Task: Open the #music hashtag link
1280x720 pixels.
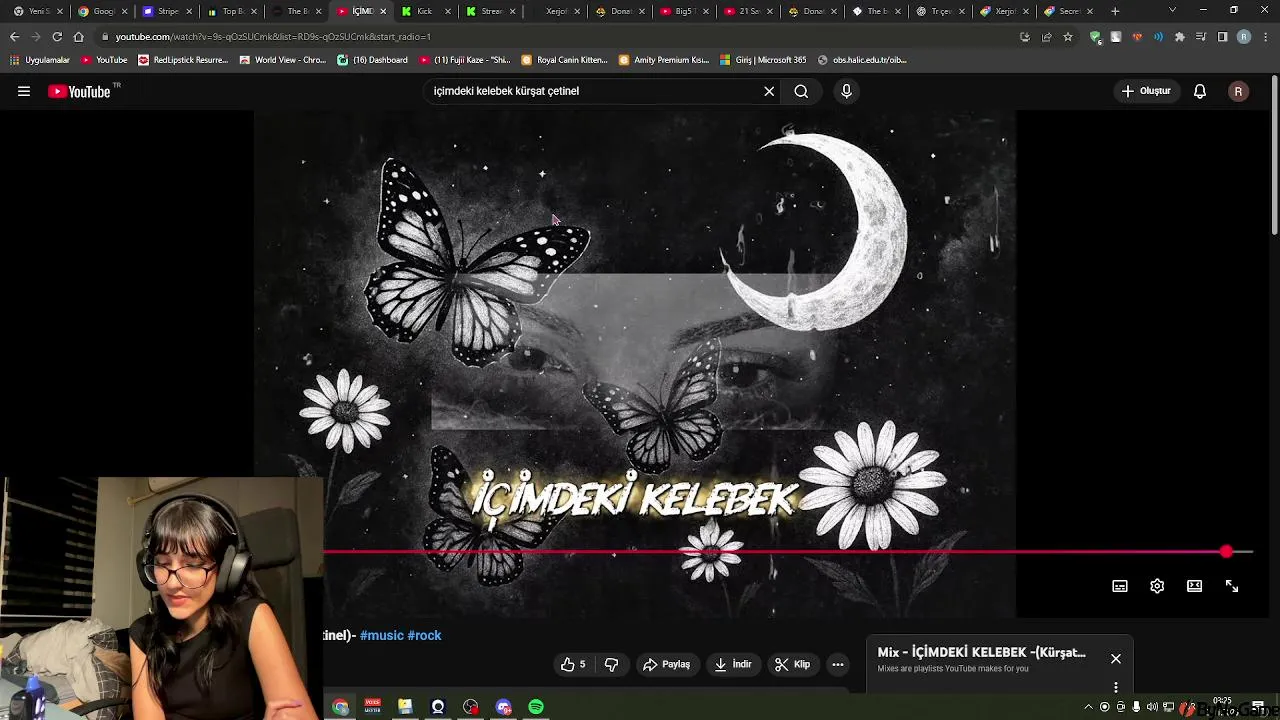Action: pyautogui.click(x=381, y=635)
